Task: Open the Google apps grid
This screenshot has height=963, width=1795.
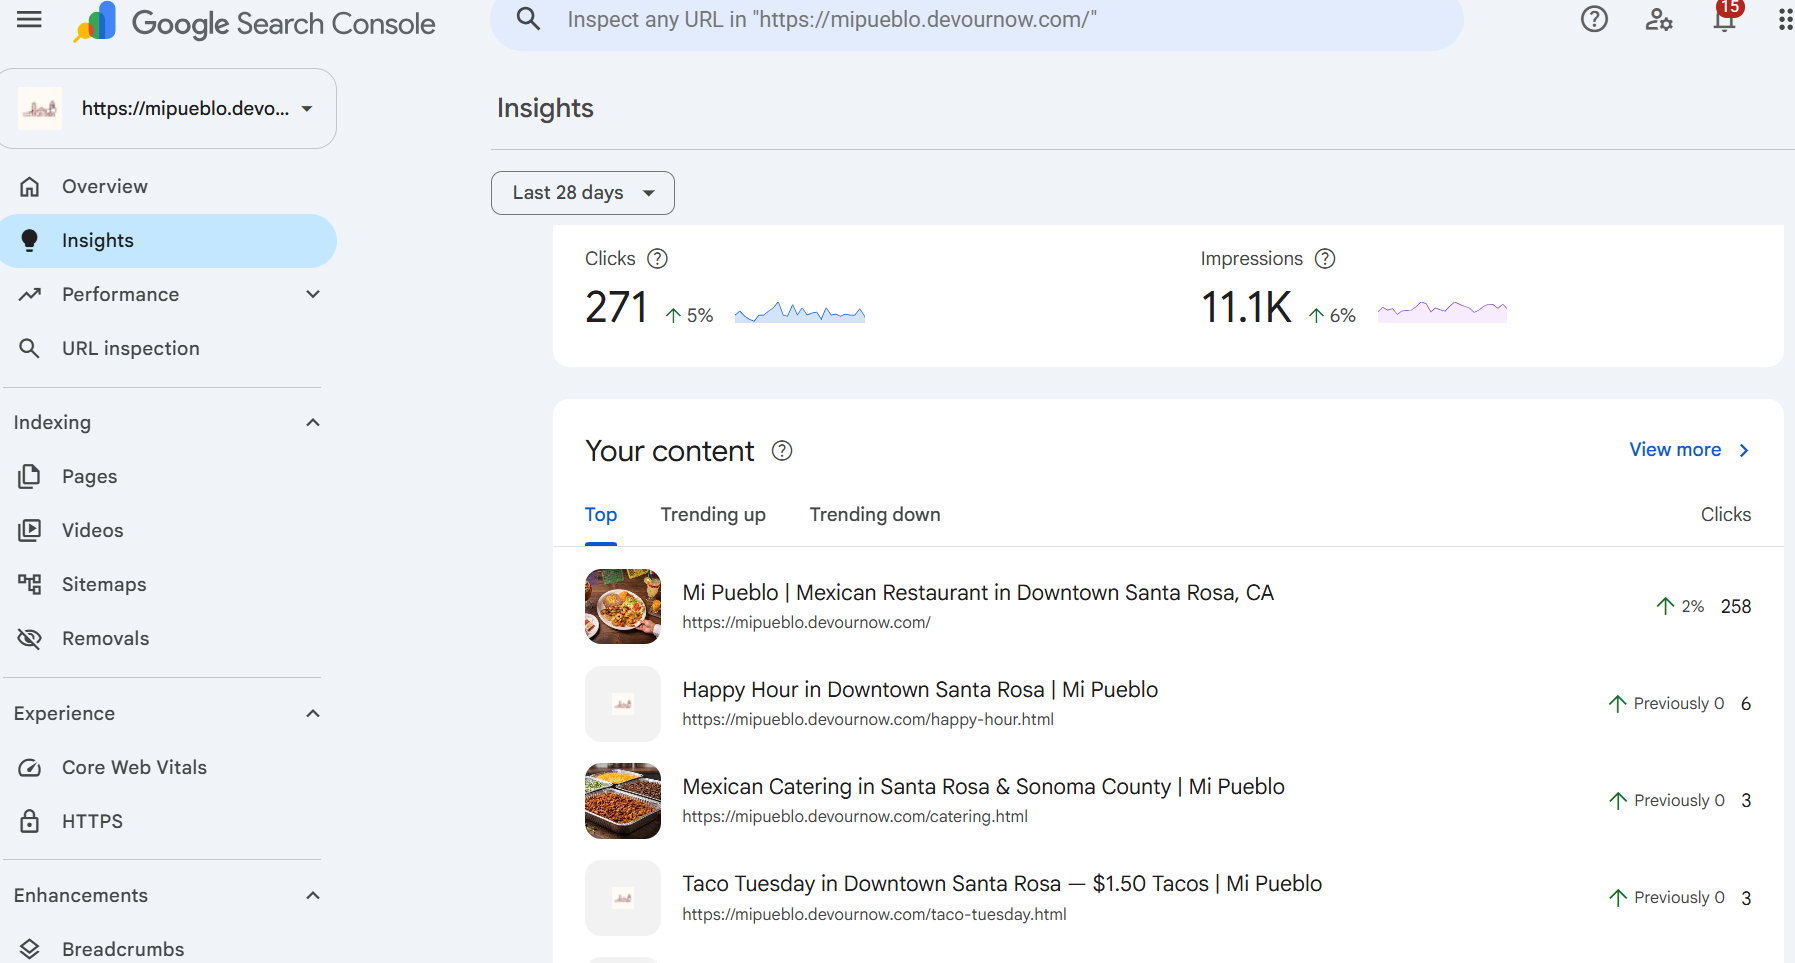Action: coord(1784,19)
